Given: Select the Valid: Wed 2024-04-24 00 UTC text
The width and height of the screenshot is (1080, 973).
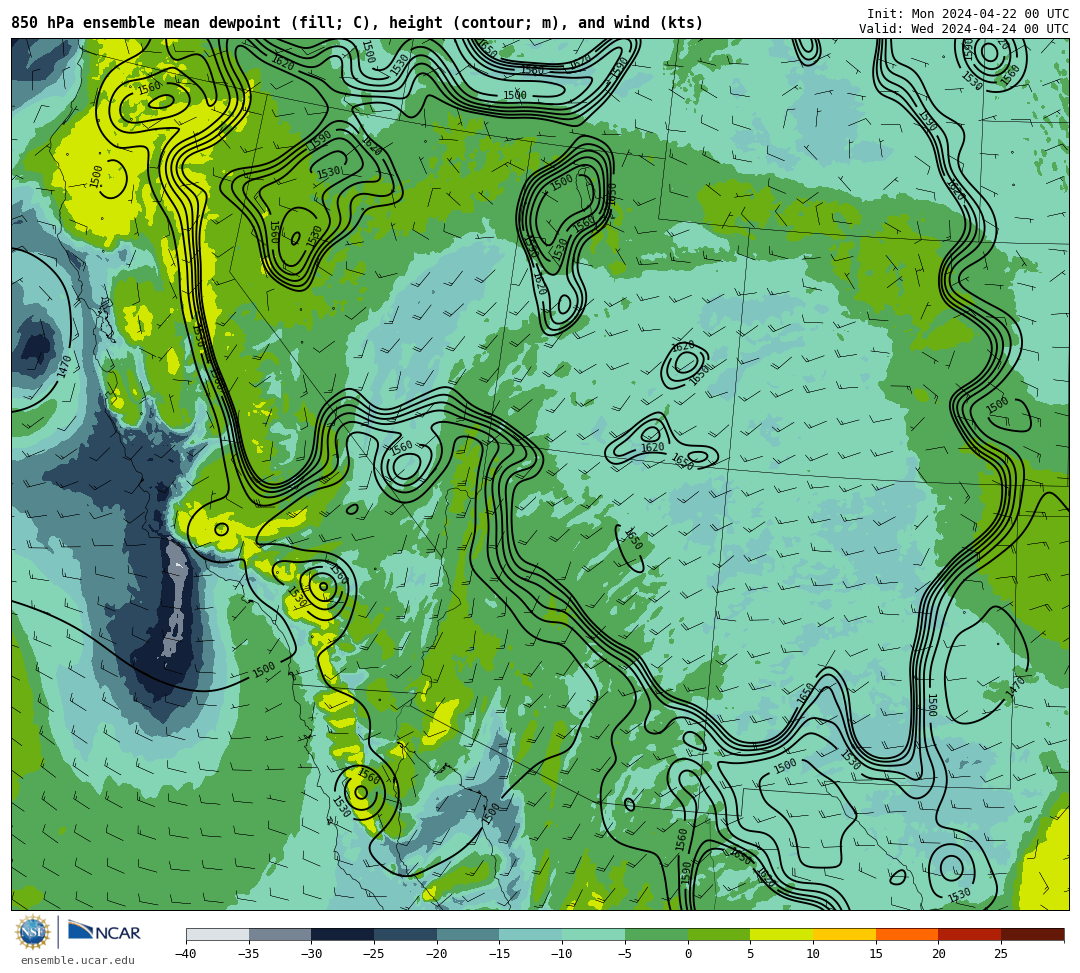Looking at the screenshot, I should pos(964,29).
